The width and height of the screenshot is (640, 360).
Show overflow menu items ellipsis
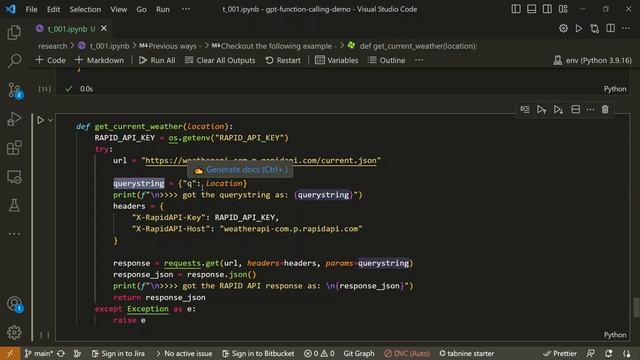(186, 9)
